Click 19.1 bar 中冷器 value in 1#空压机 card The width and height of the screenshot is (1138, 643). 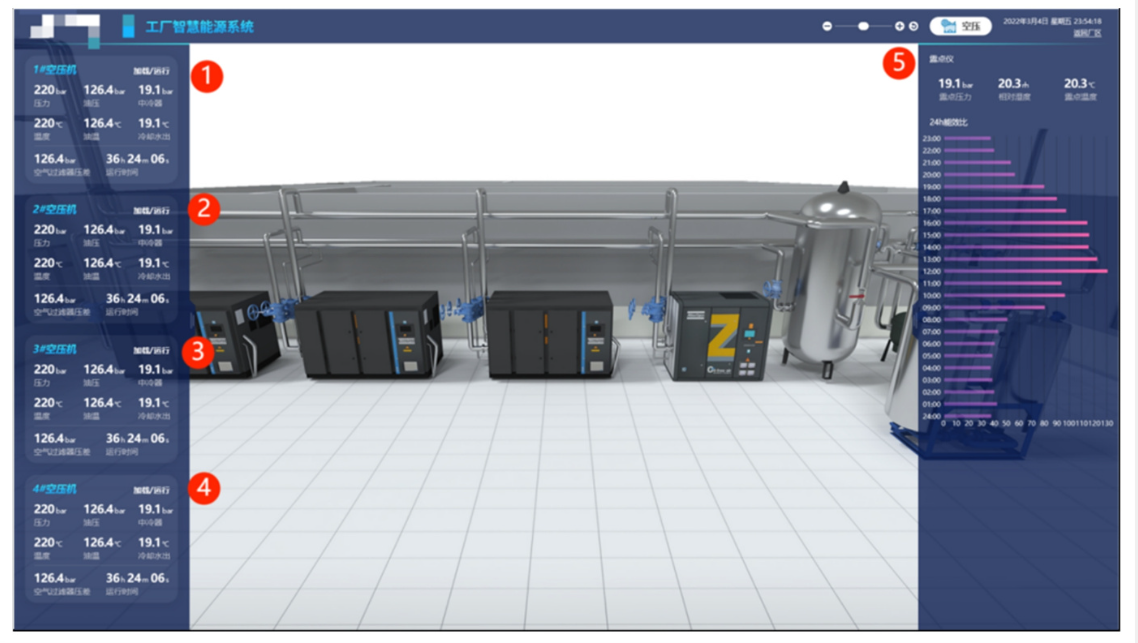coord(155,90)
